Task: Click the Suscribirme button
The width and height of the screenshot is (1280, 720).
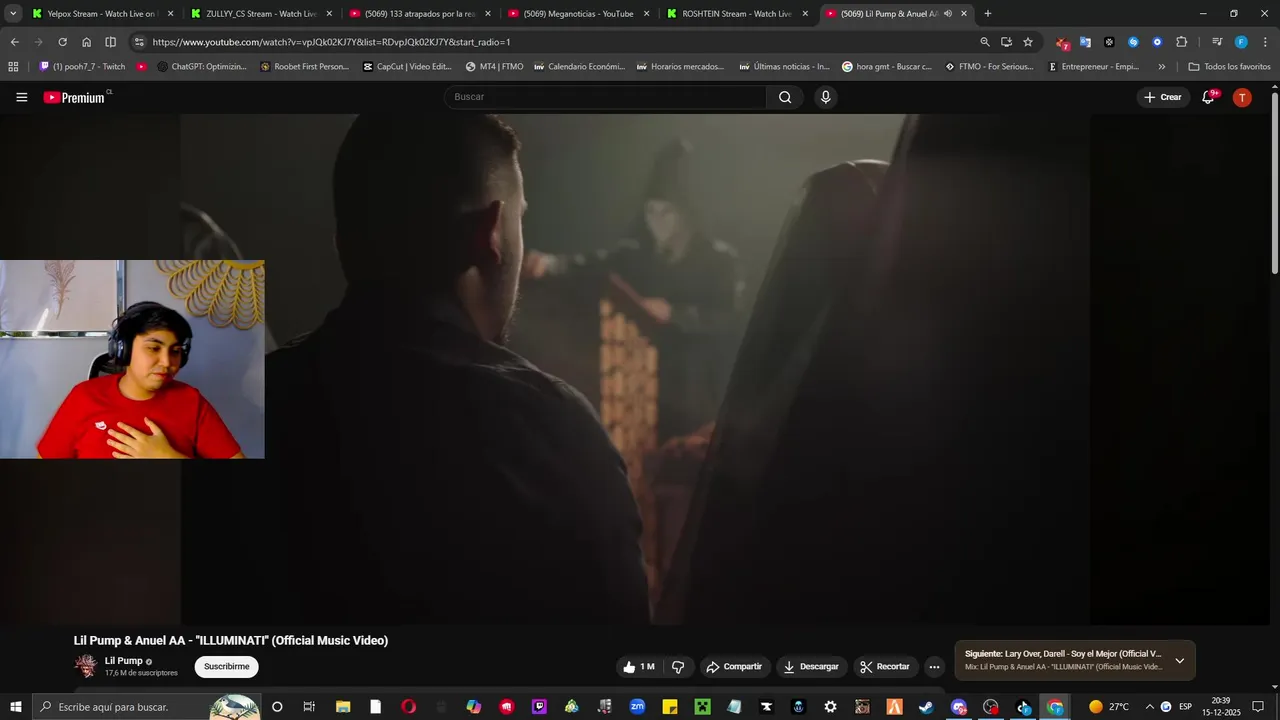Action: point(226,667)
